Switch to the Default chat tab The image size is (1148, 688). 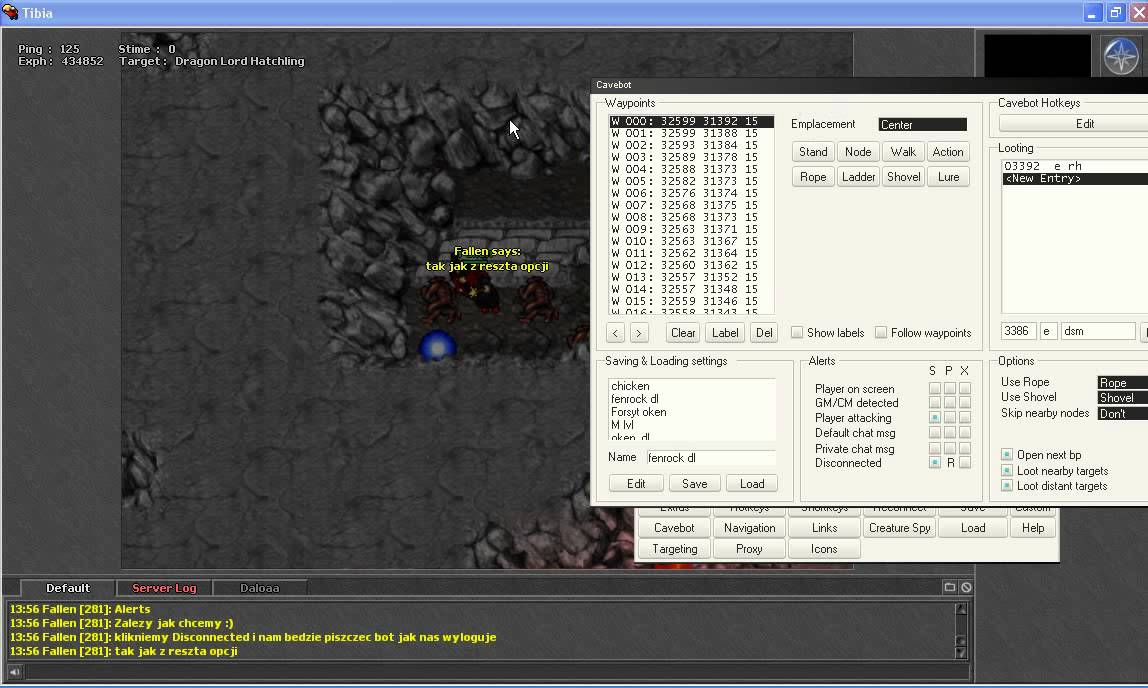[x=68, y=588]
